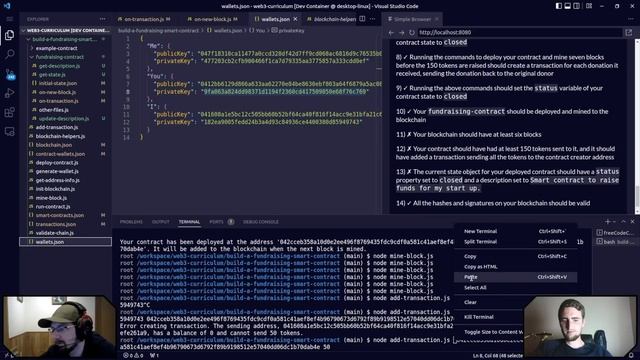Select the bash terminal entry
This screenshot has height=360, width=640.
(616, 242)
